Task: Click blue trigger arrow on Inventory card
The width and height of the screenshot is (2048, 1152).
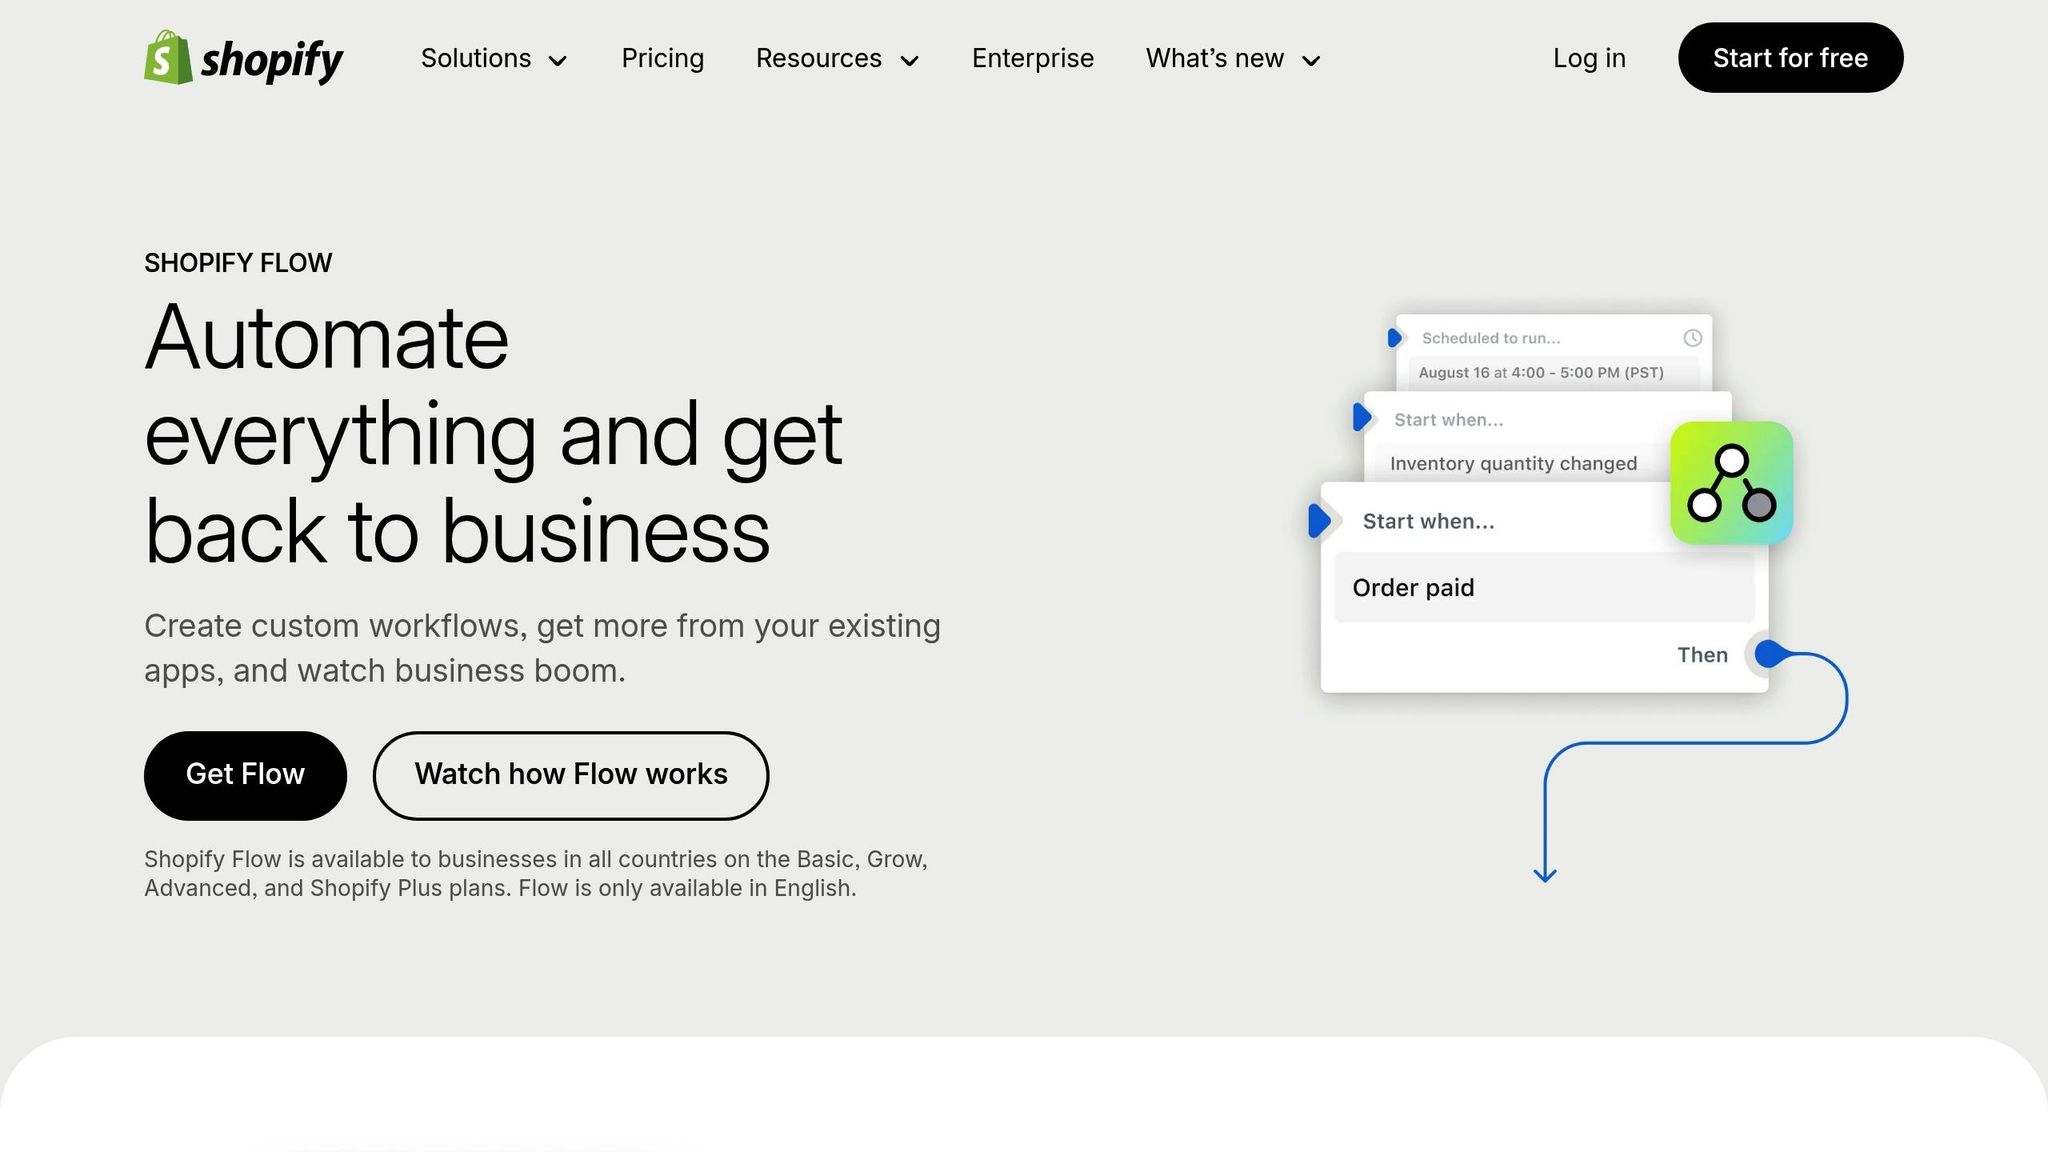Action: coord(1361,417)
